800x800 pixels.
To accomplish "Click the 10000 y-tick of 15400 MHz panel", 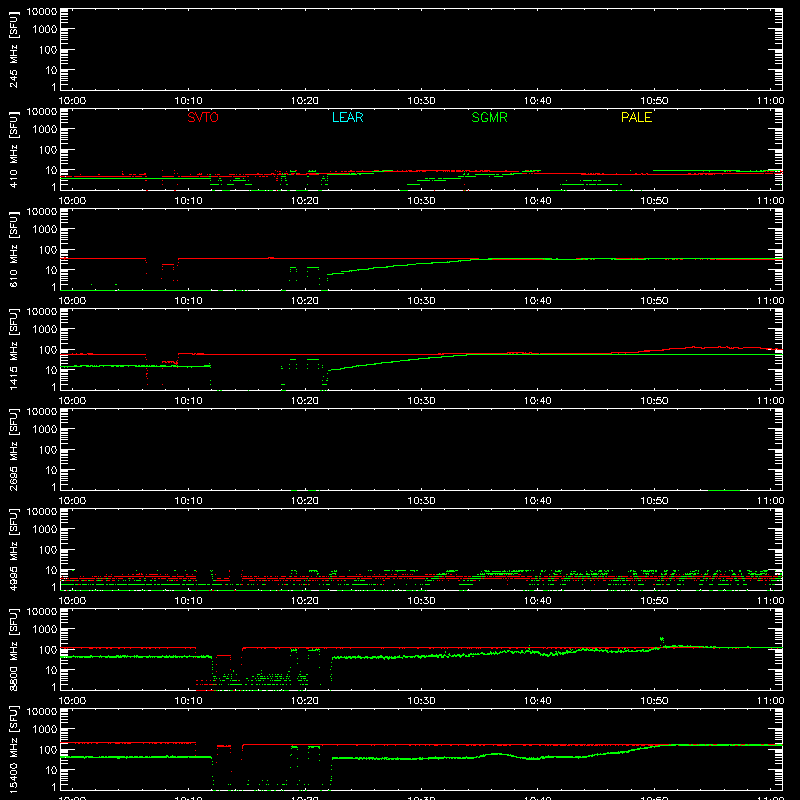I will pyautogui.click(x=42, y=712).
